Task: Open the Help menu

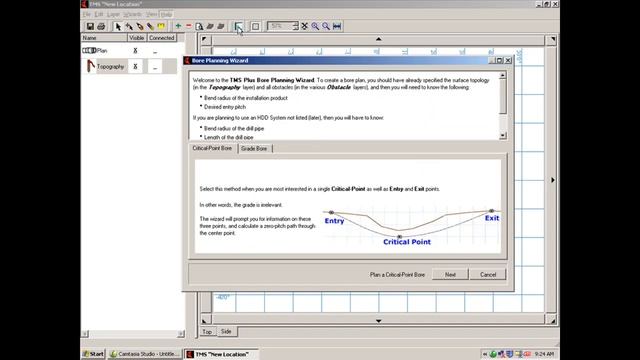Action: click(x=166, y=14)
